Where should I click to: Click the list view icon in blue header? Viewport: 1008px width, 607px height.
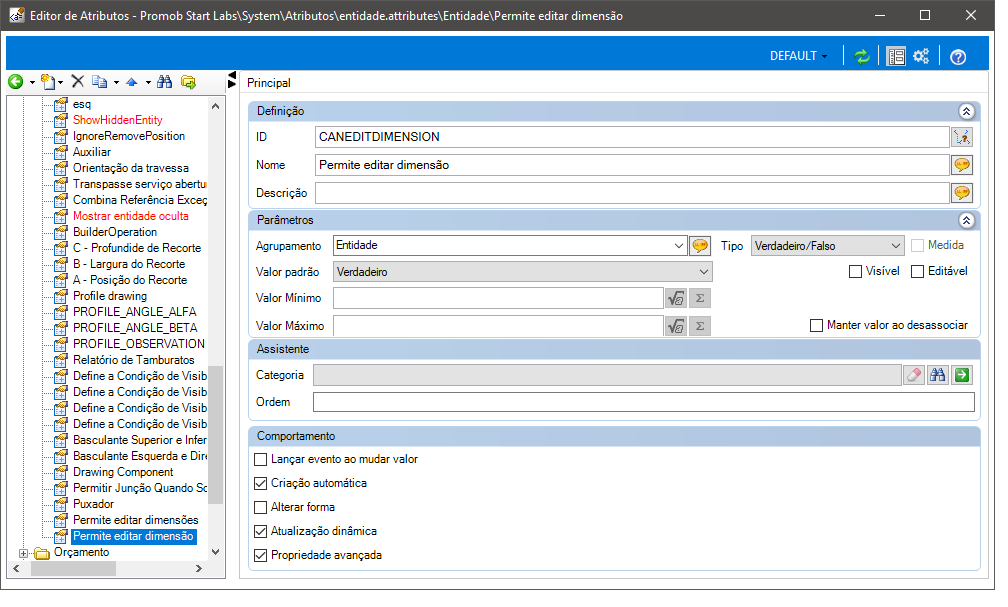(x=896, y=57)
